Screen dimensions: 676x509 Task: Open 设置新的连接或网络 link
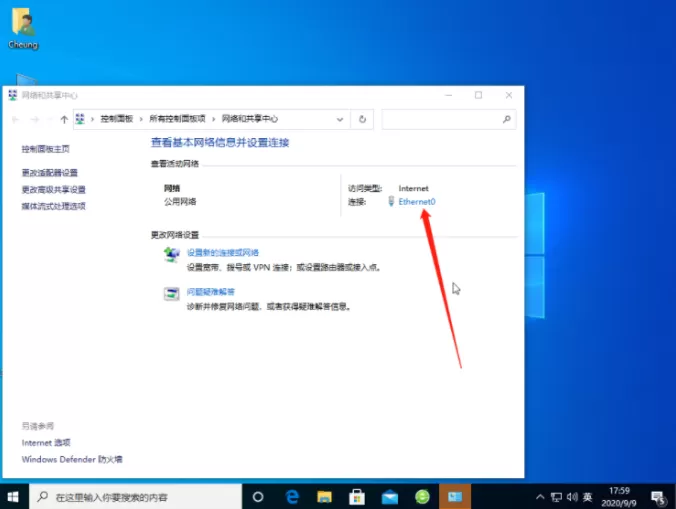(222, 253)
